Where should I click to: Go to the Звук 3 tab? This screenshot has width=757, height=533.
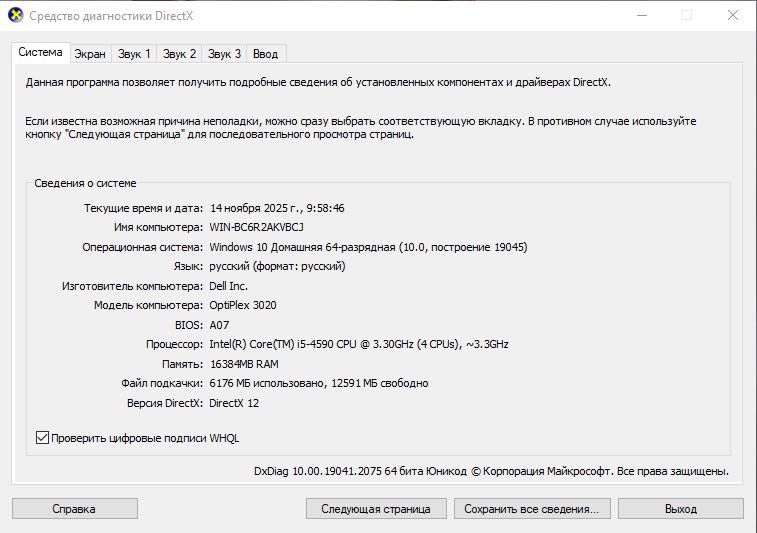click(x=224, y=54)
